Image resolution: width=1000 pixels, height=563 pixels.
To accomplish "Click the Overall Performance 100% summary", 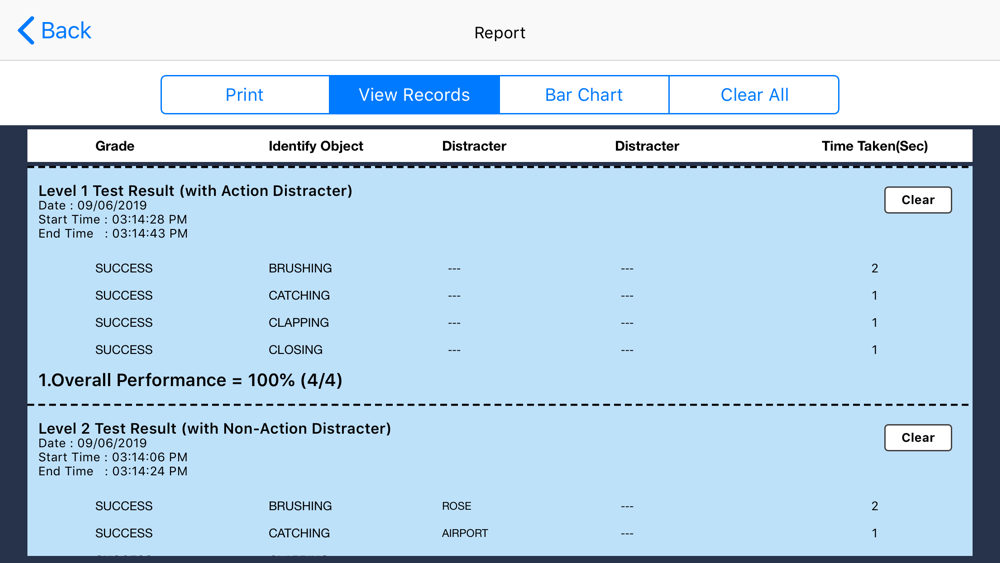I will 190,381.
